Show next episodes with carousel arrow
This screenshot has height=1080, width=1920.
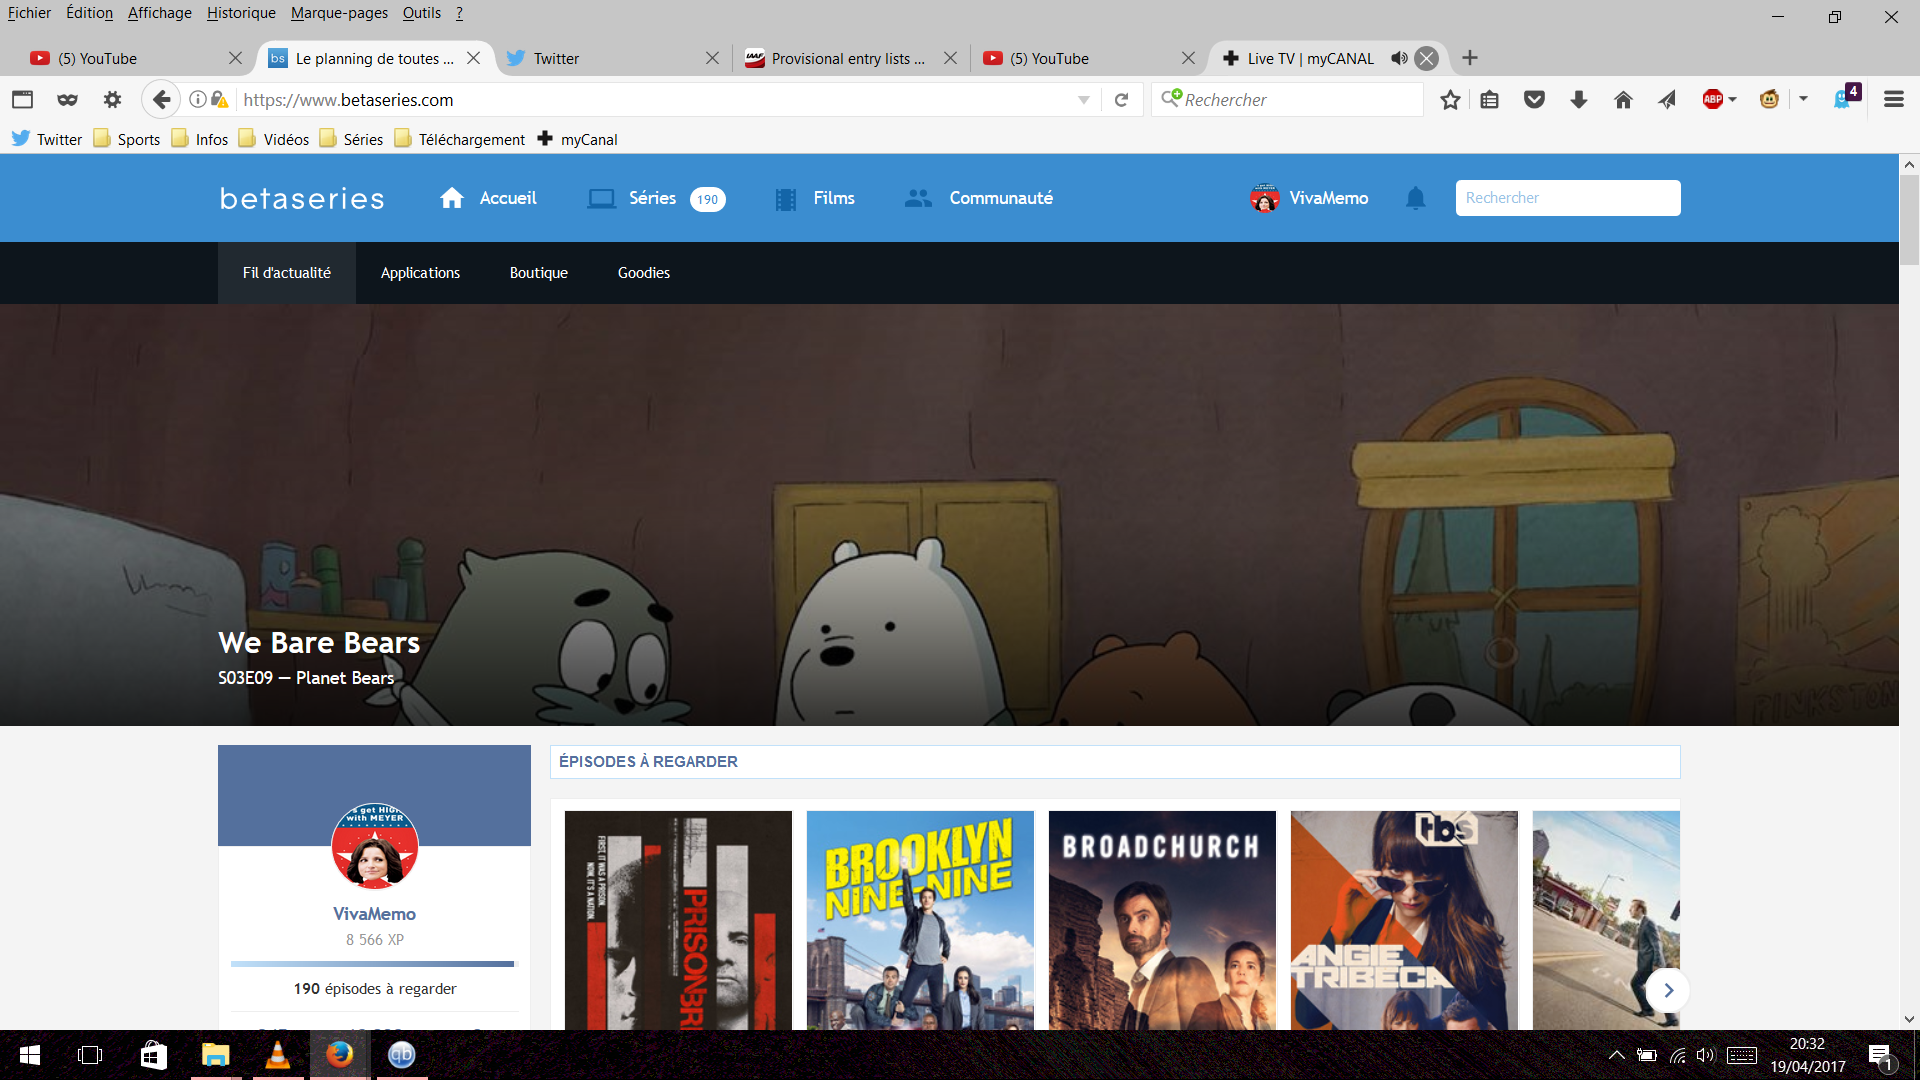[x=1667, y=990]
